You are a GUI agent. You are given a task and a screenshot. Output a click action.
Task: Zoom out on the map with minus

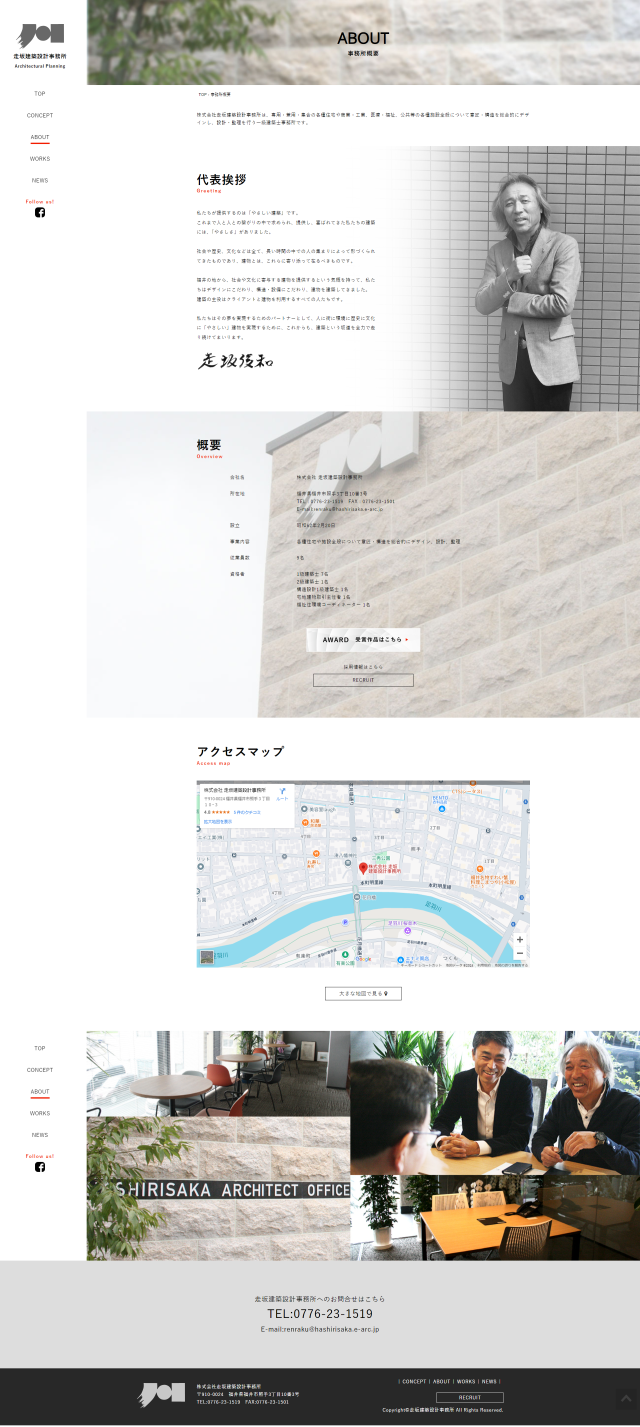click(x=519, y=954)
